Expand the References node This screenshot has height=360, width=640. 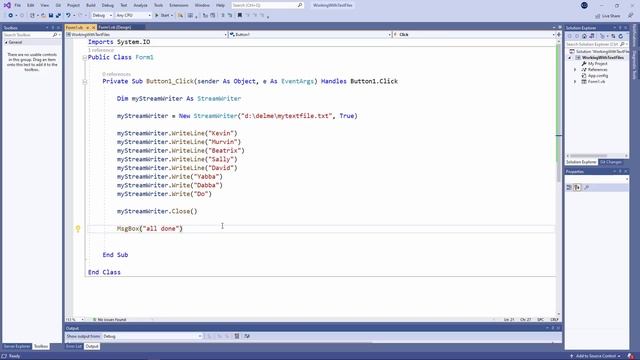[x=576, y=70]
